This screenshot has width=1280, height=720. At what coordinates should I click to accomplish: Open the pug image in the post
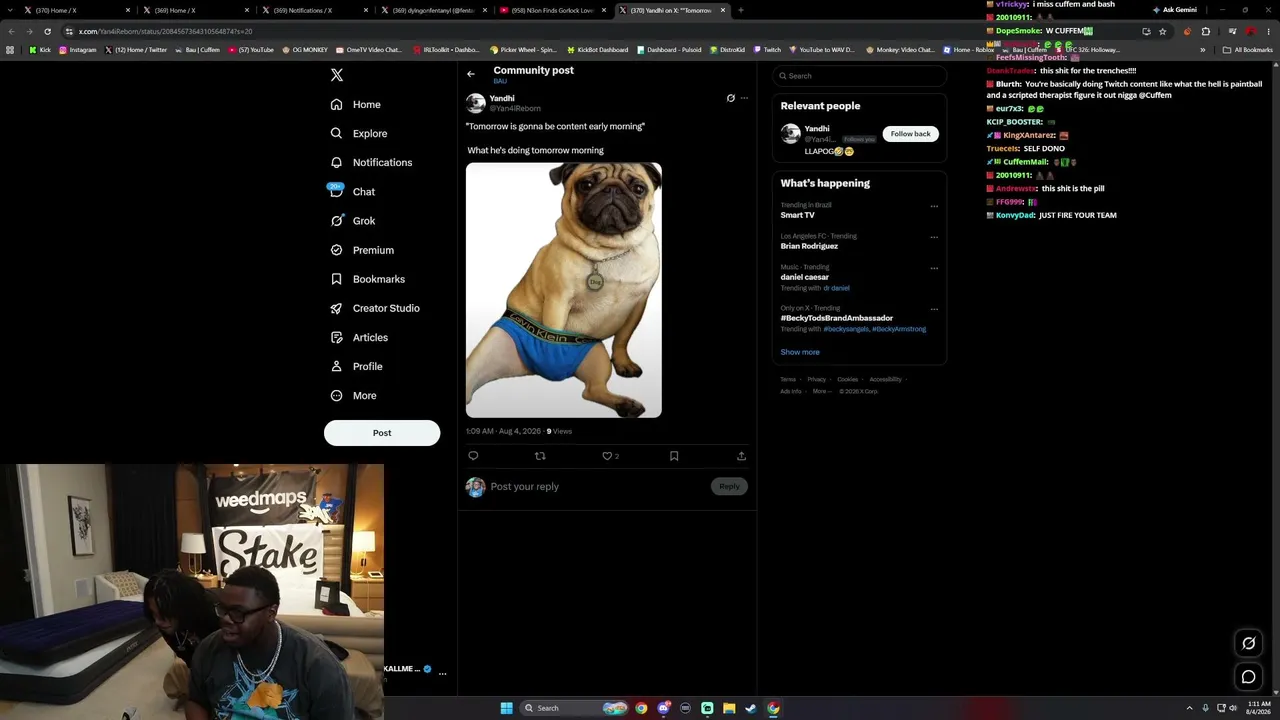(564, 290)
